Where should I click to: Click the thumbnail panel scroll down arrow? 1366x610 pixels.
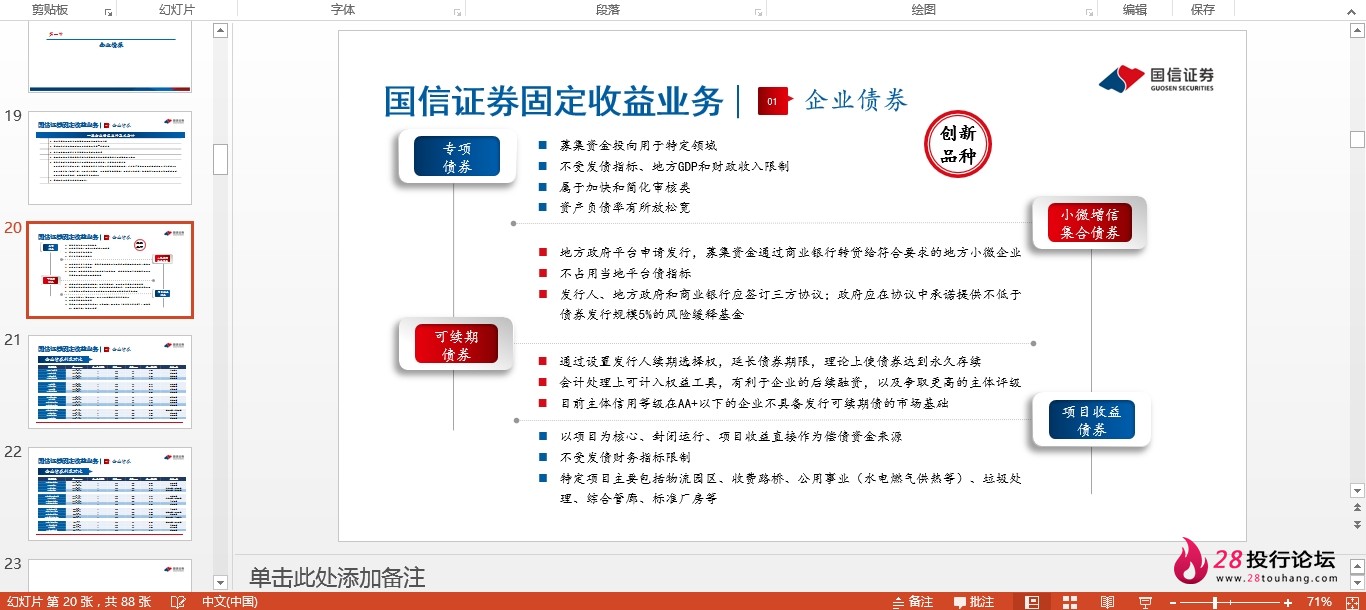(x=221, y=582)
